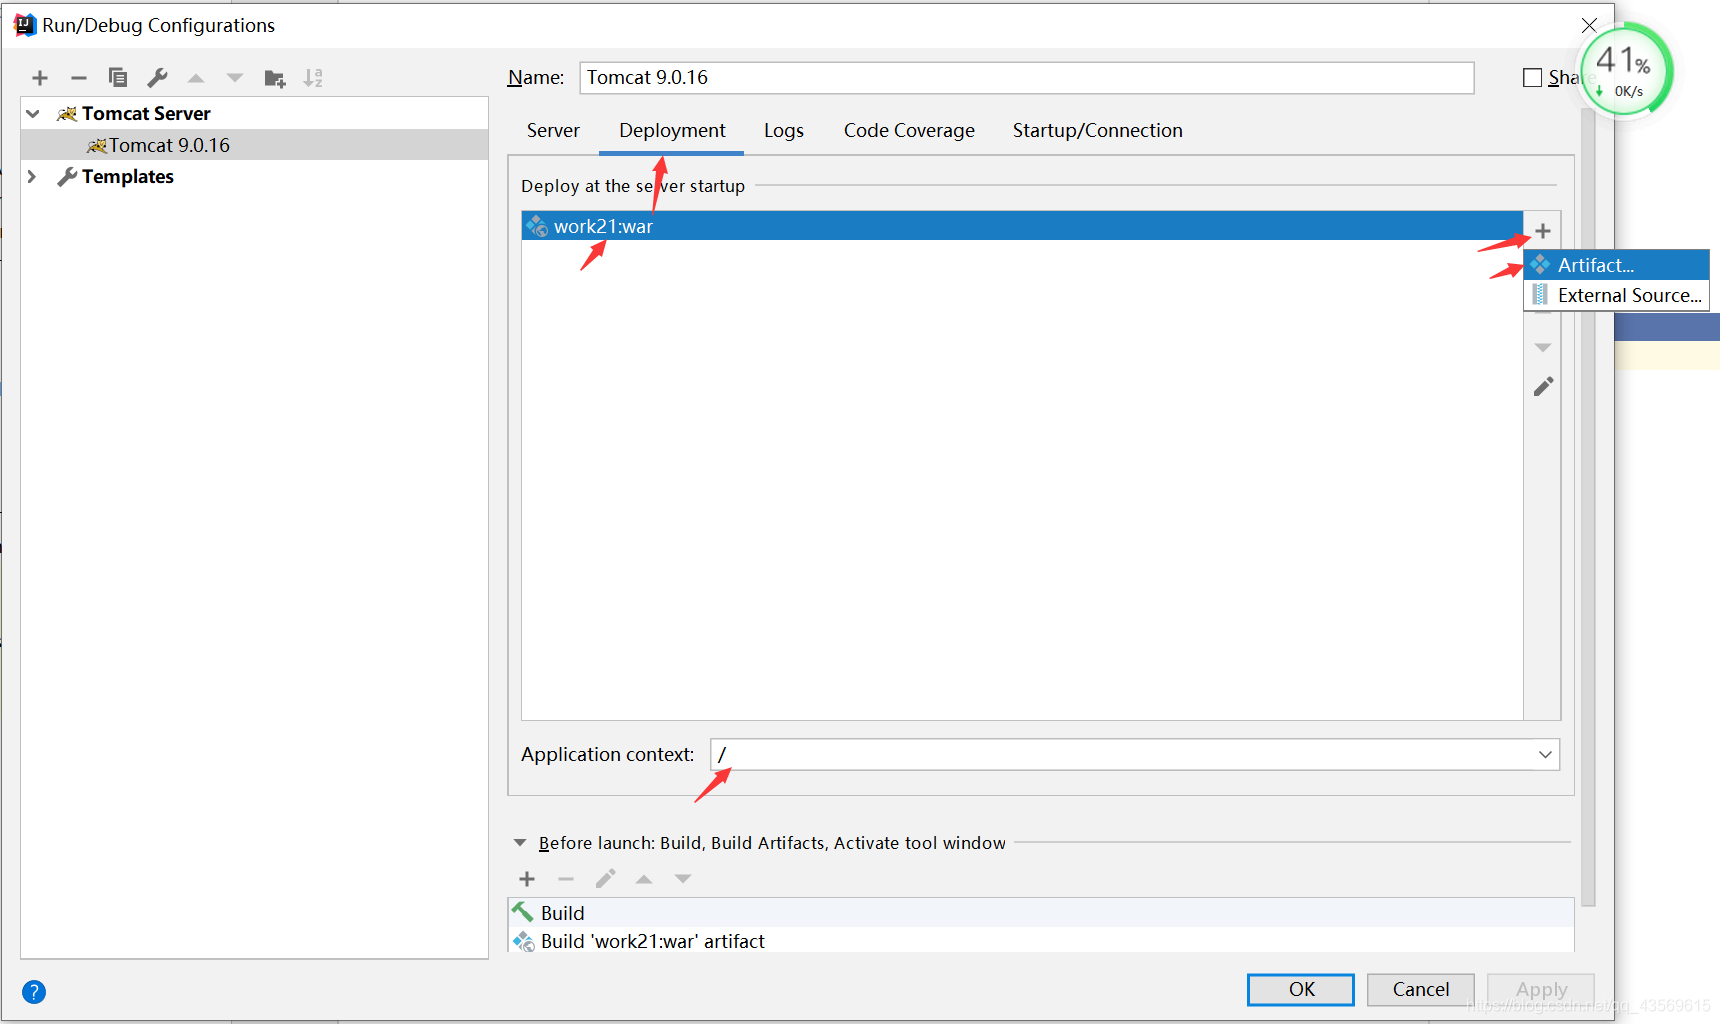Choose External Source... from popup menu
Image resolution: width=1720 pixels, height=1024 pixels.
point(1617,295)
